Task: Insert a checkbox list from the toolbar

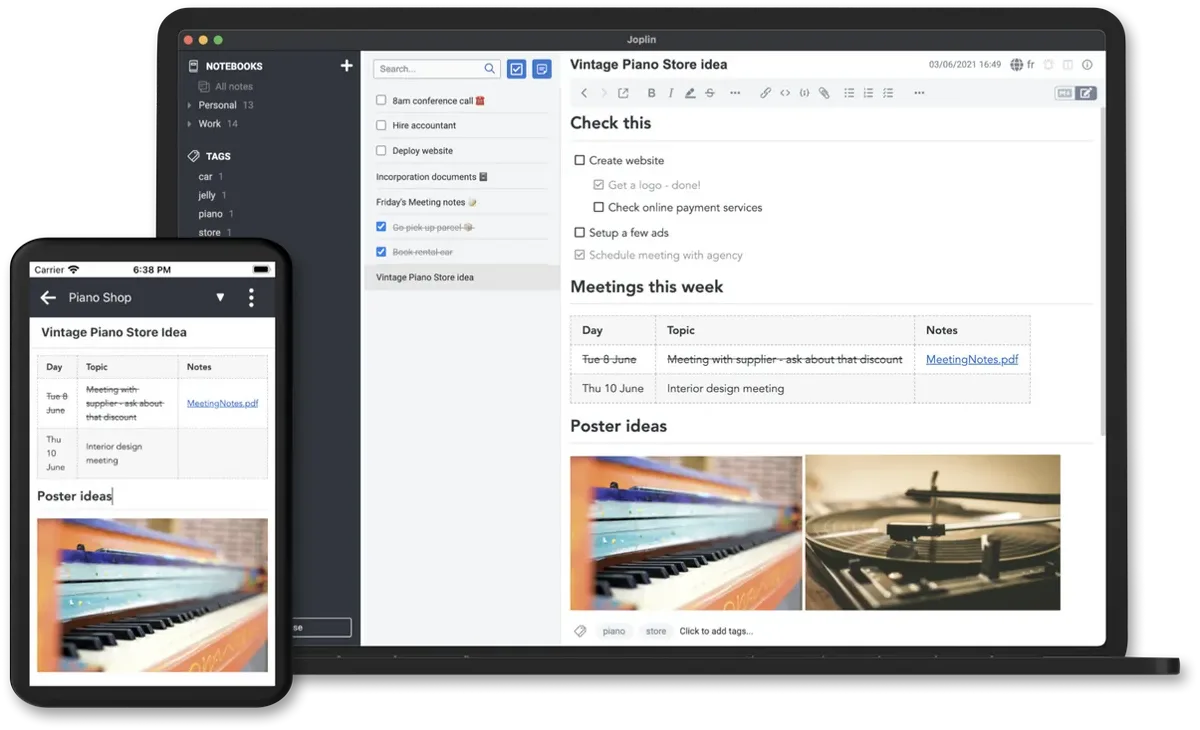Action: (887, 93)
